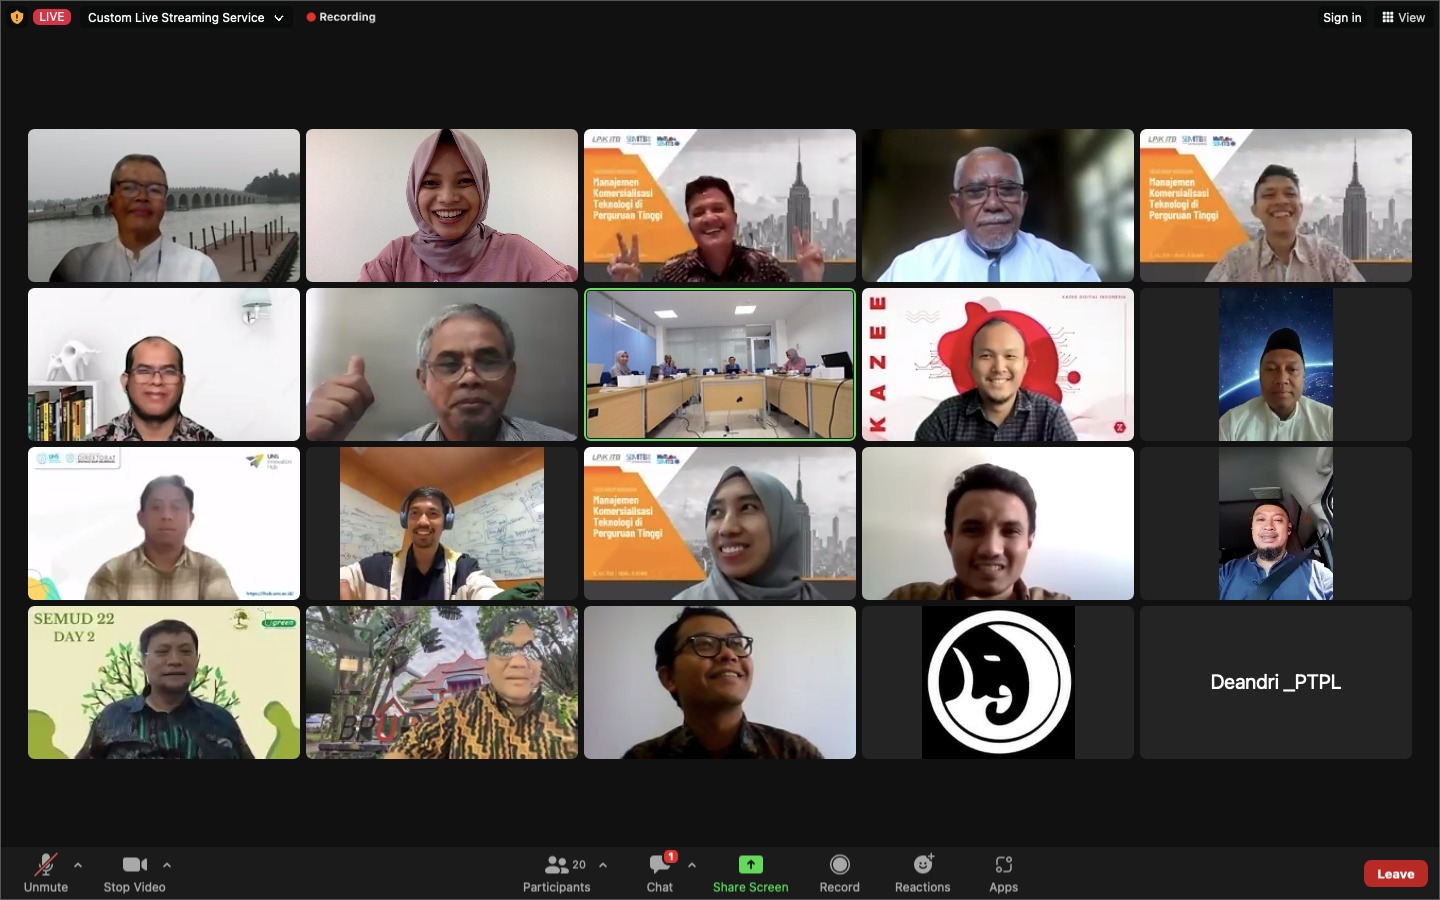1440x900 pixels.
Task: Stop the camera video
Action: click(134, 872)
